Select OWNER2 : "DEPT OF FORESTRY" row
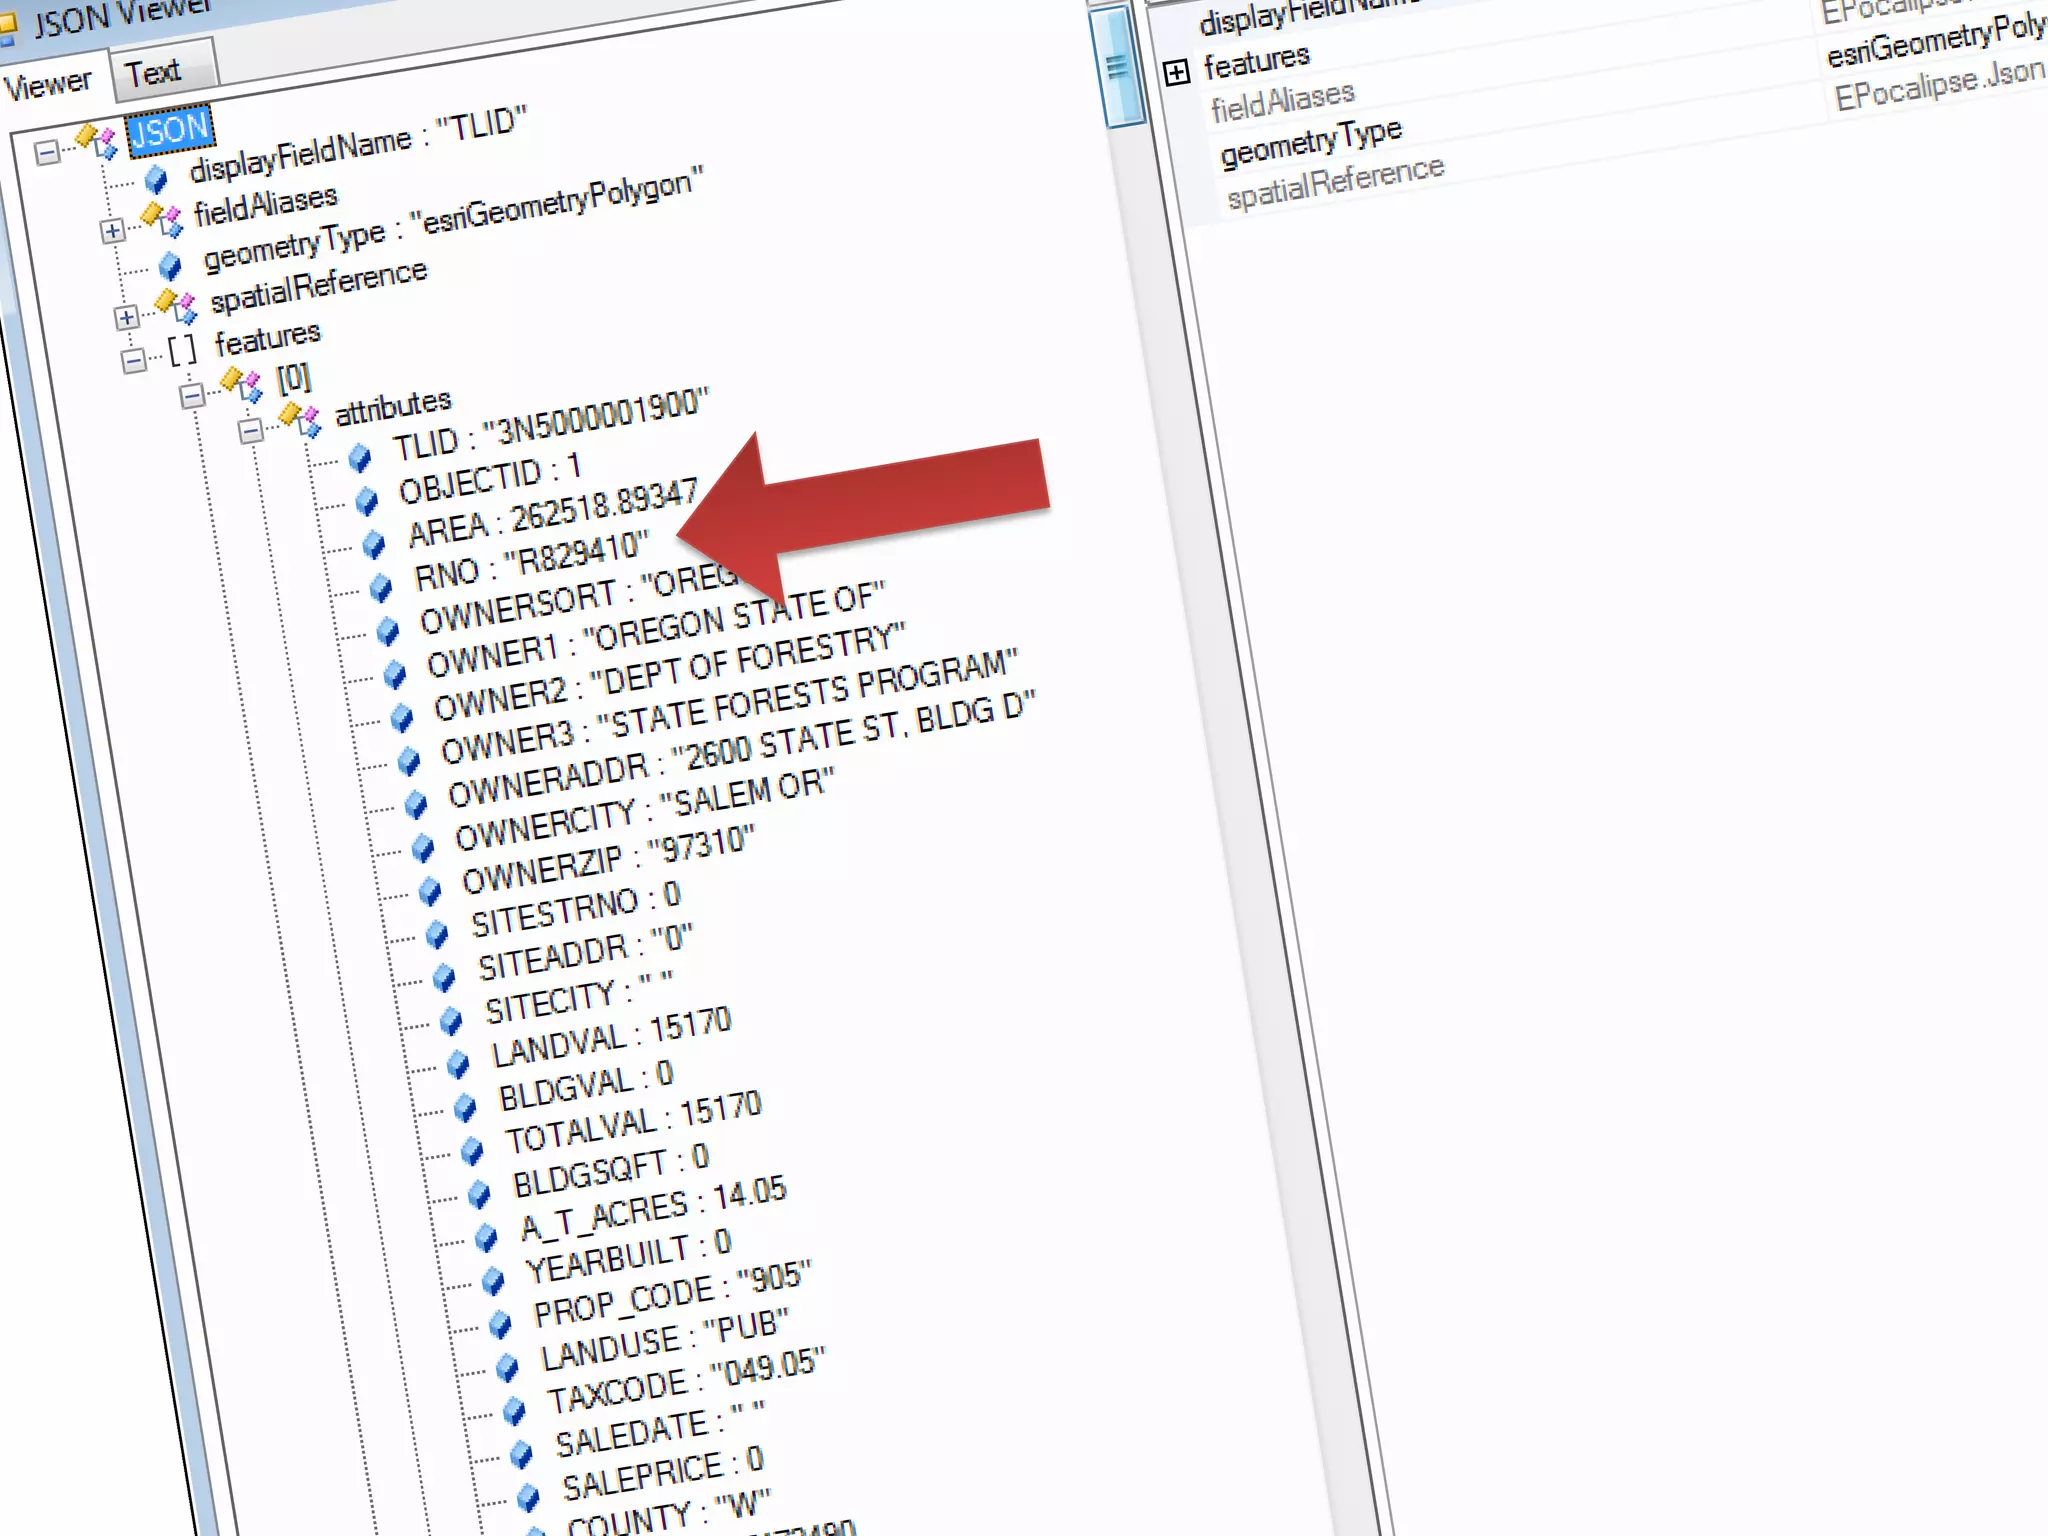 point(669,671)
